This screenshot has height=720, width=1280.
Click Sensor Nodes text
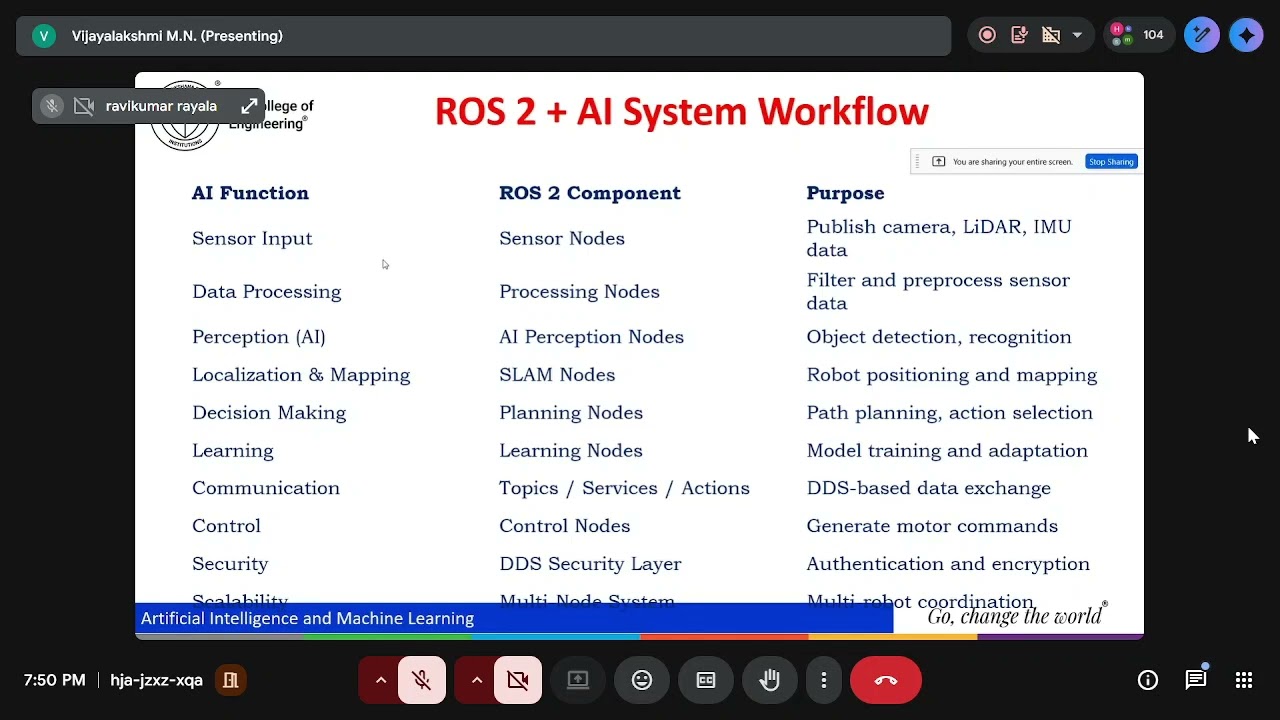pyautogui.click(x=562, y=238)
